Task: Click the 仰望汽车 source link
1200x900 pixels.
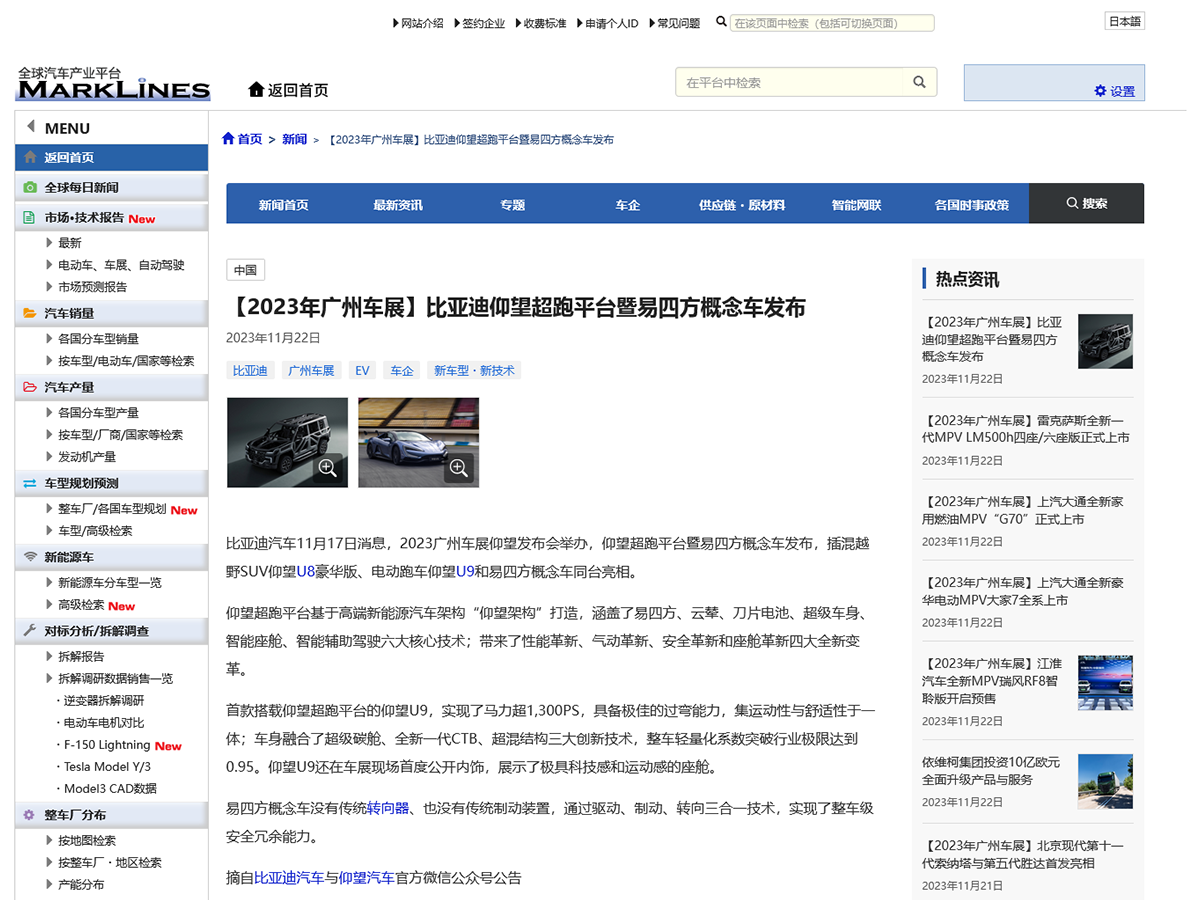Action: tap(367, 878)
